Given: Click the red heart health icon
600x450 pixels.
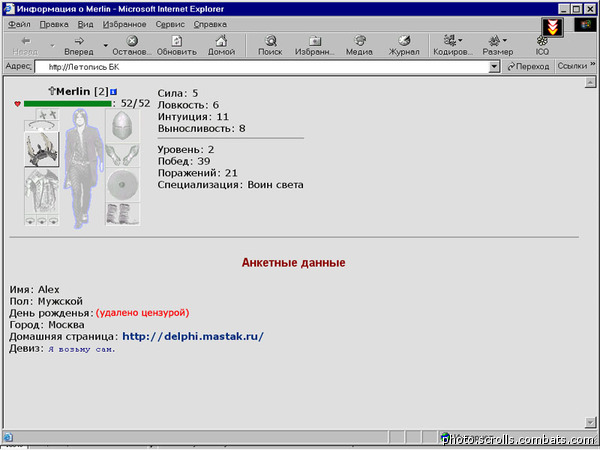Looking at the screenshot, I should tap(17, 104).
